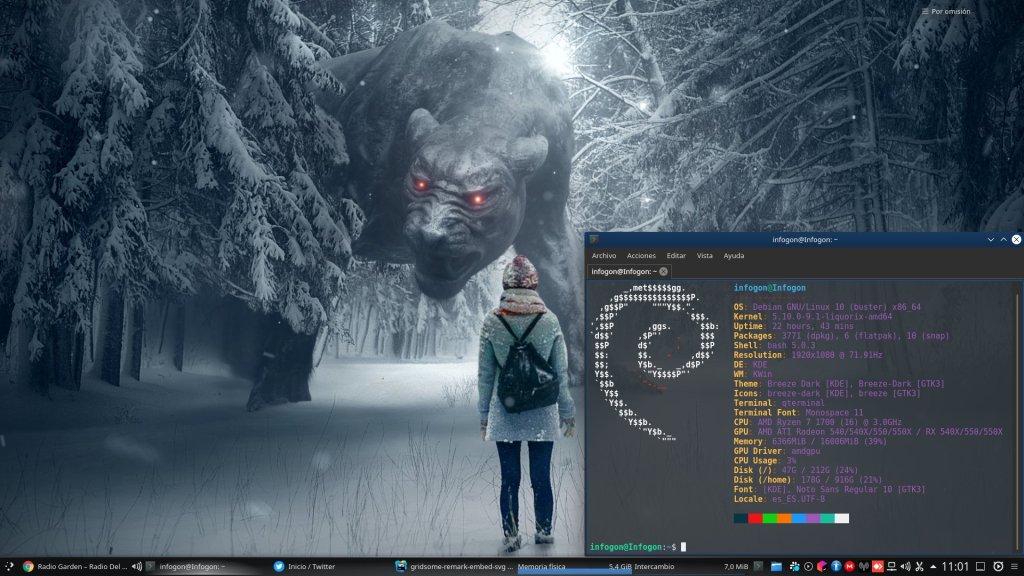The width and height of the screenshot is (1024, 576).
Task: Open the file manager tray icon
Action: (775, 567)
